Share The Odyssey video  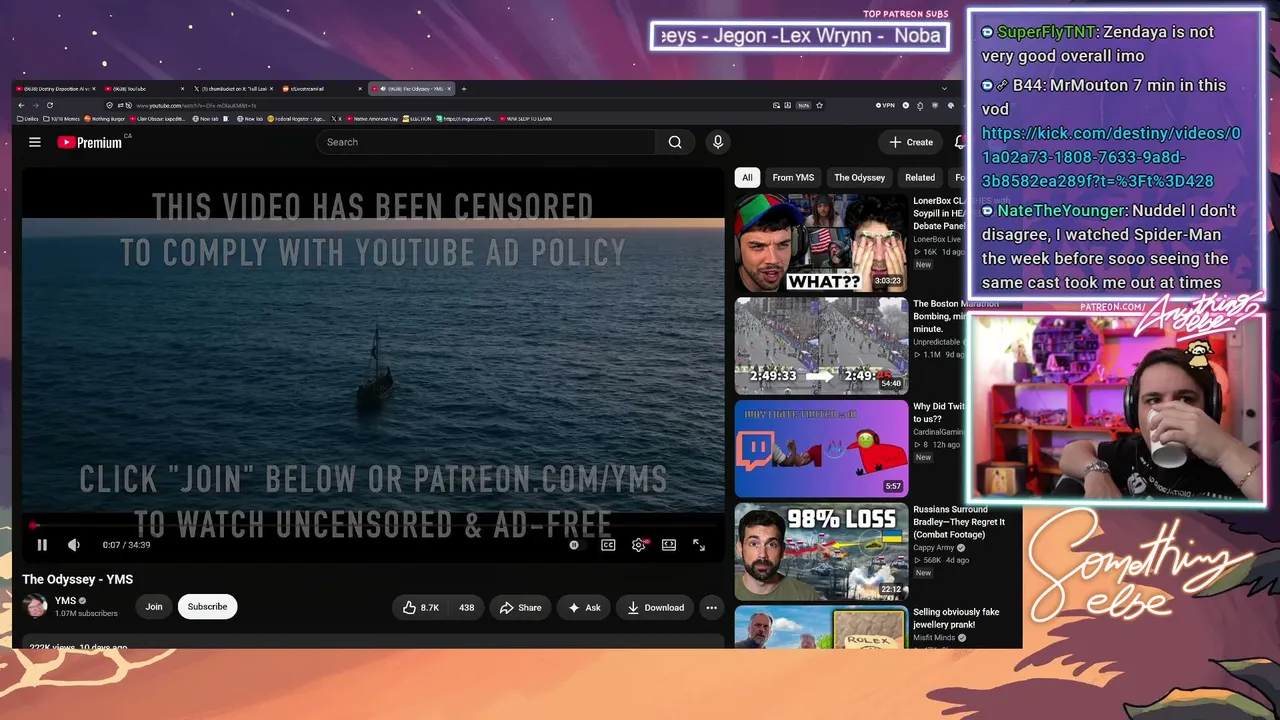520,607
